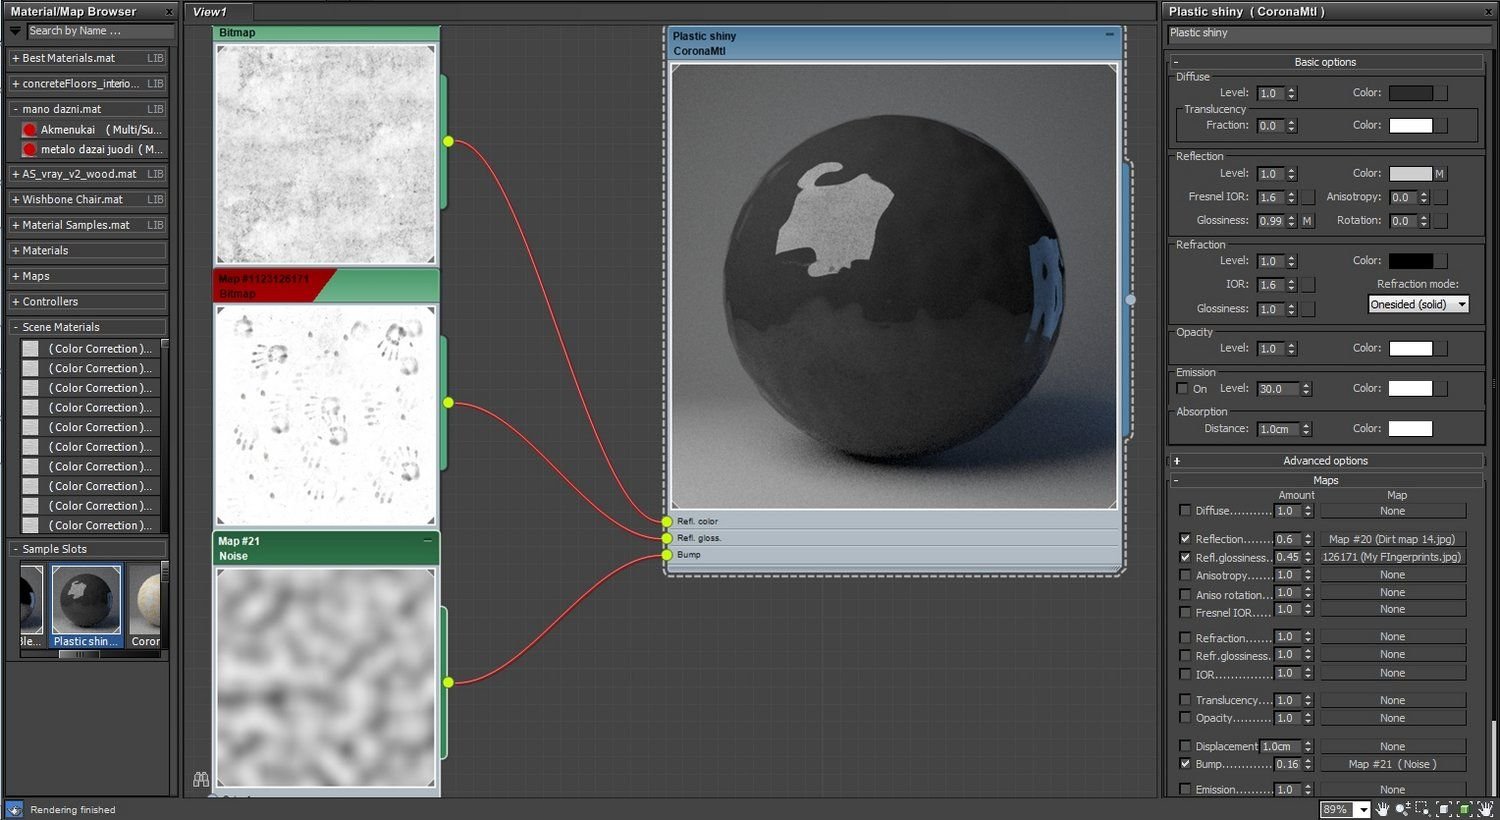Click Pan to Selected hand icon
Viewport: 1500px width, 820px height.
(x=1485, y=809)
